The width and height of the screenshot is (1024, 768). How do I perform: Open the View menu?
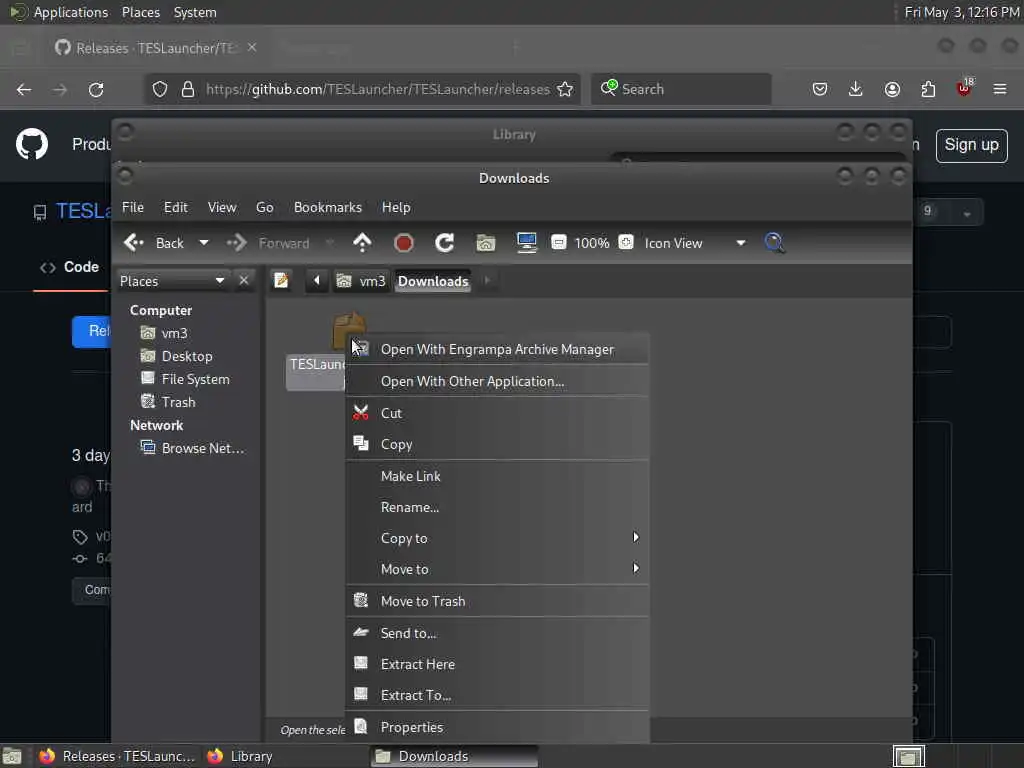click(222, 207)
